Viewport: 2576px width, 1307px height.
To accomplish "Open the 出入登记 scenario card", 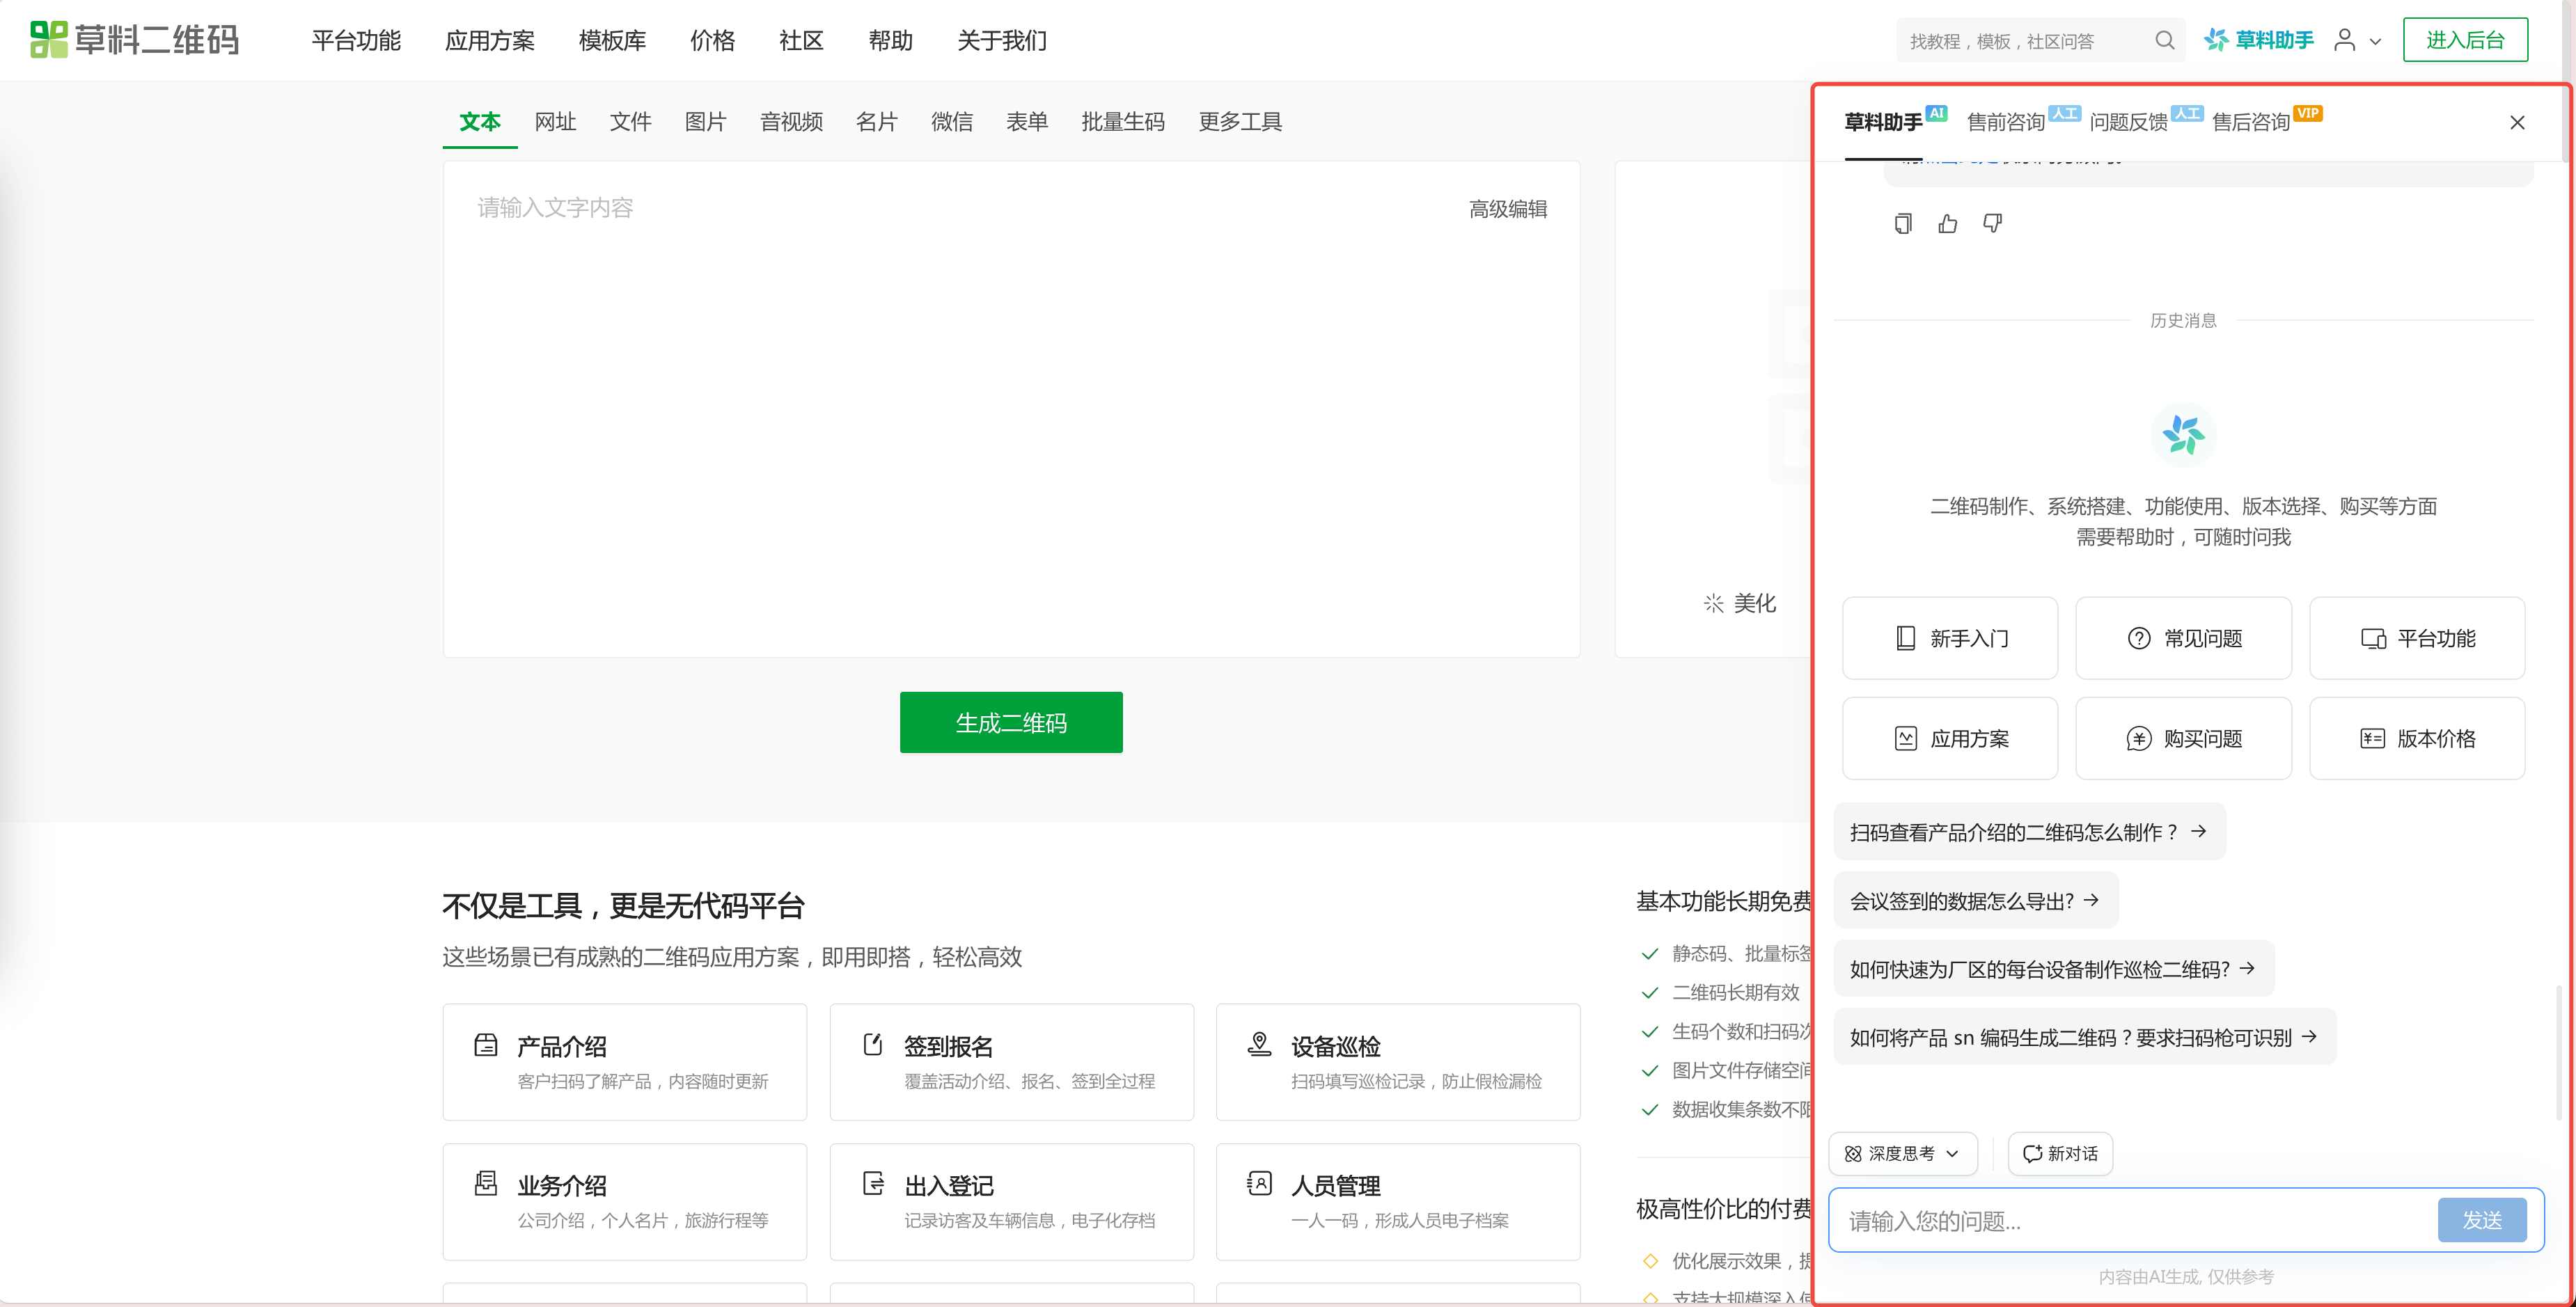I will click(x=1011, y=1202).
